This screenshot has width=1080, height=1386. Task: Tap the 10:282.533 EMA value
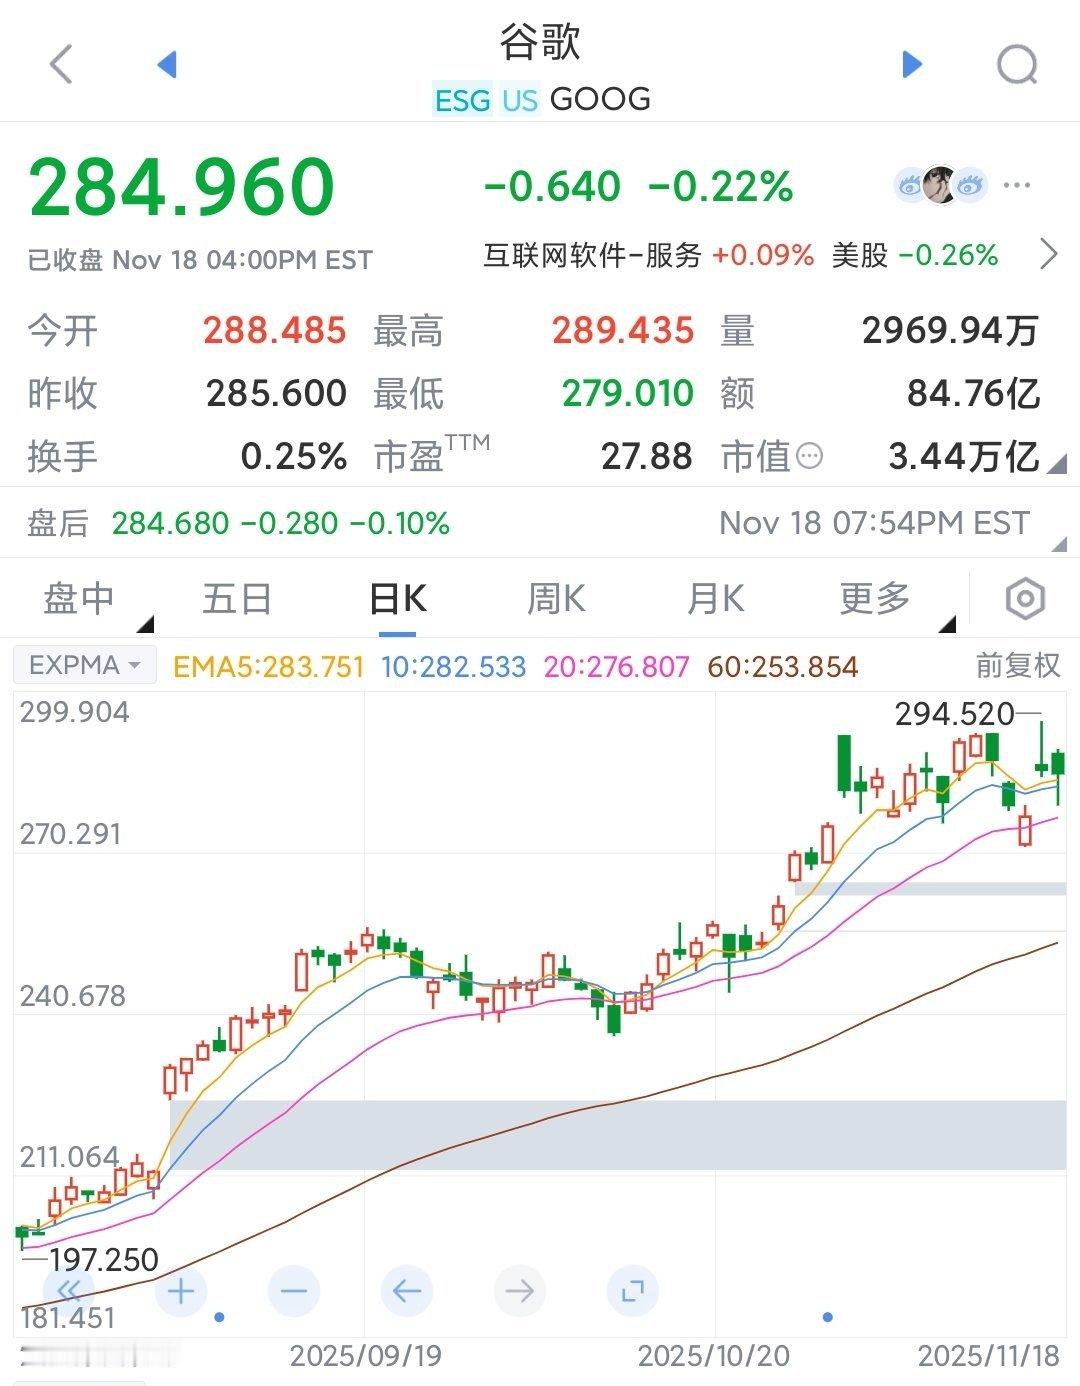point(453,666)
